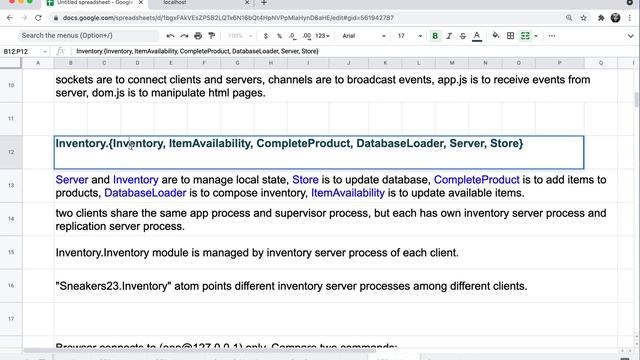Open text color picker
This screenshot has width=640, height=360.
click(476, 36)
